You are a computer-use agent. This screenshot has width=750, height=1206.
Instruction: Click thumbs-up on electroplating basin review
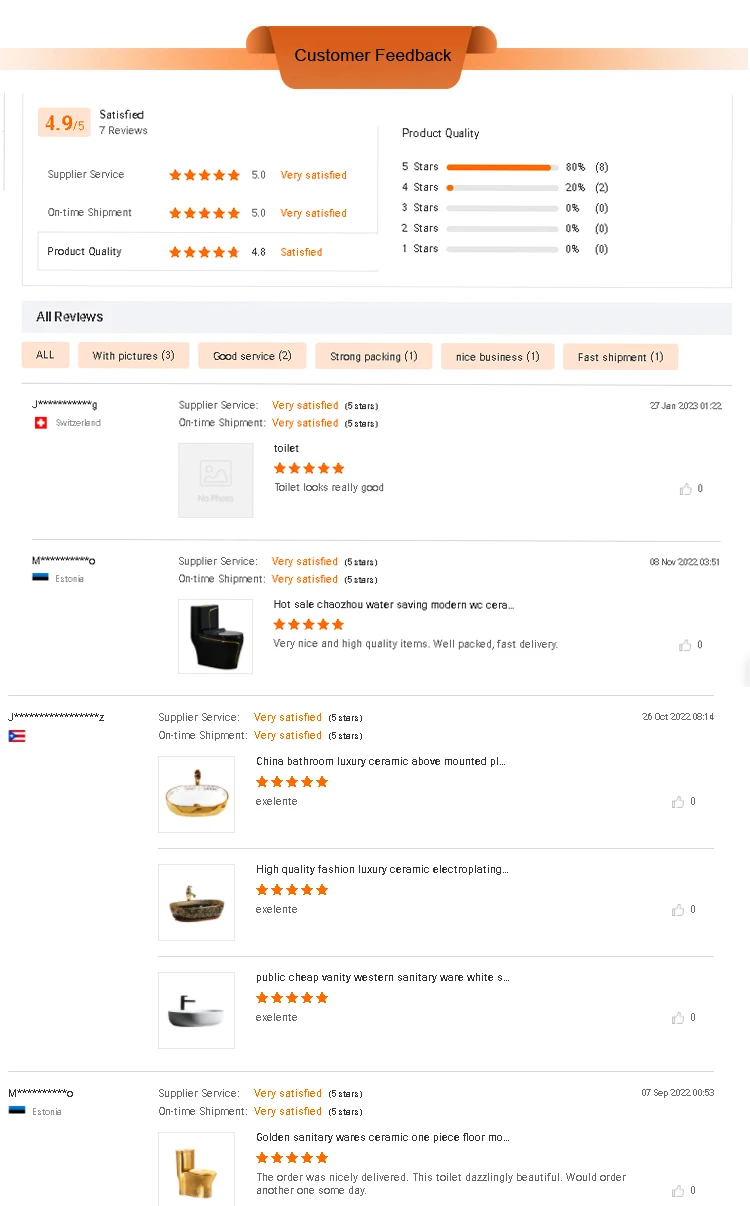pos(679,910)
